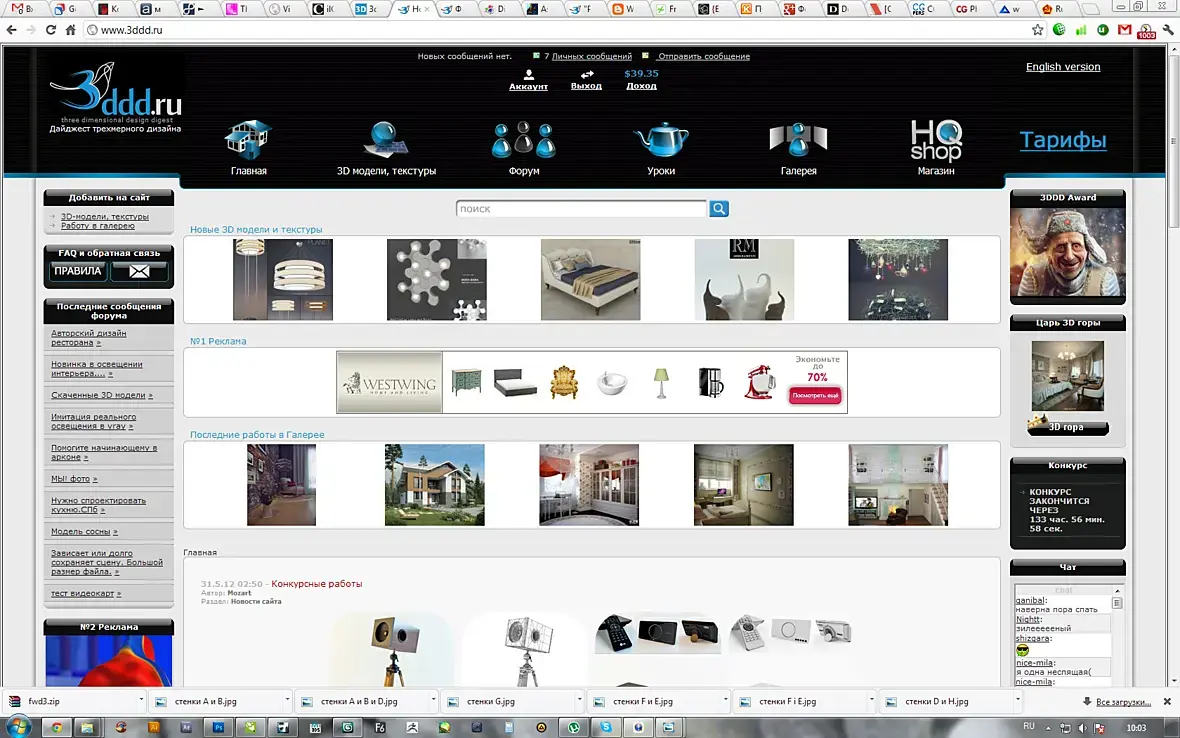The width and height of the screenshot is (1180, 738).
Task: Show hidden system tray icons arrow
Action: pos(1048,727)
